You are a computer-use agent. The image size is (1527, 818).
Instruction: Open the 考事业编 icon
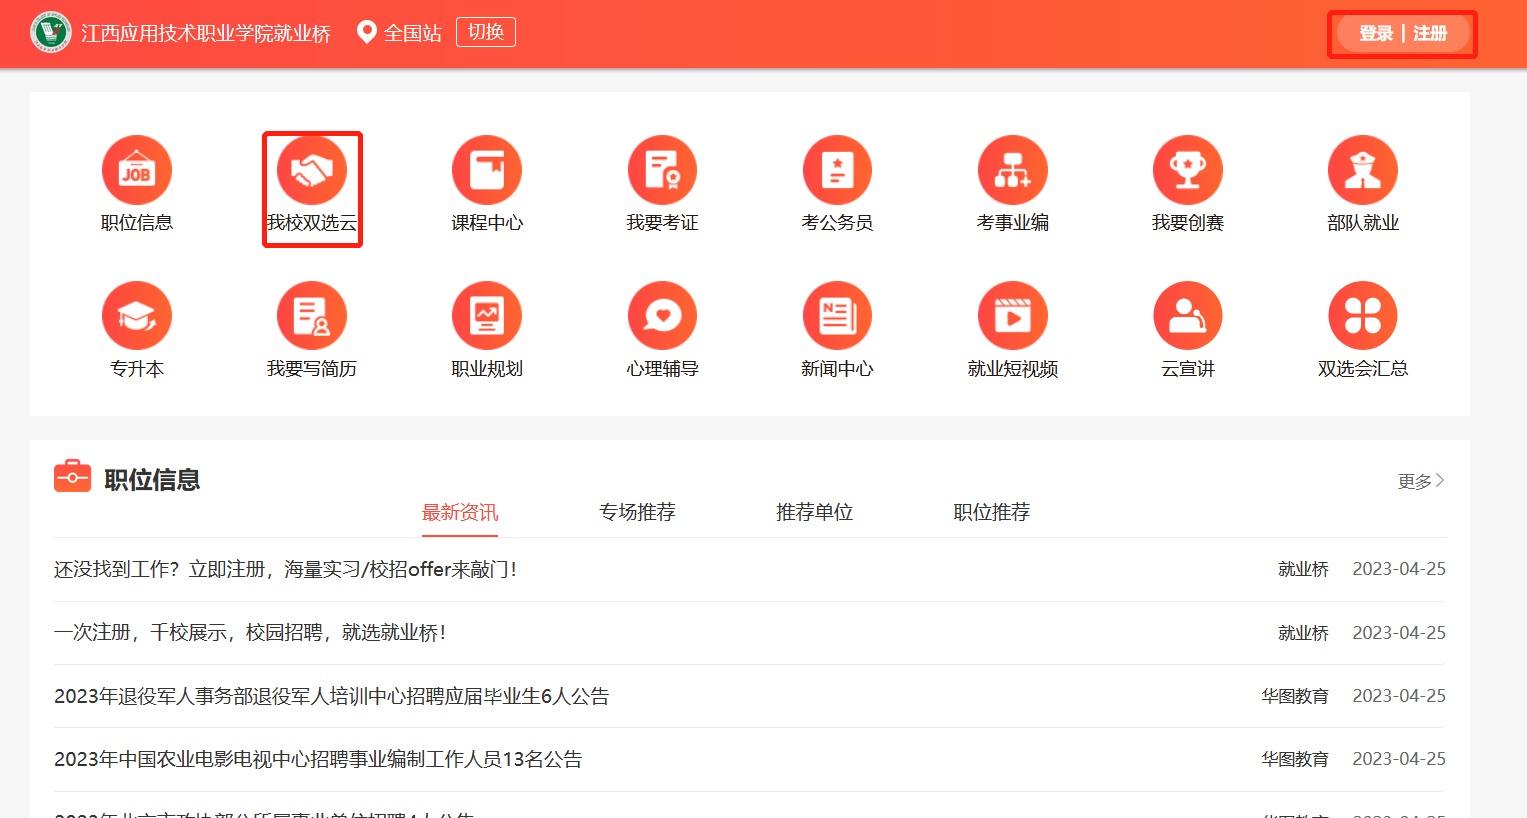click(x=1013, y=170)
